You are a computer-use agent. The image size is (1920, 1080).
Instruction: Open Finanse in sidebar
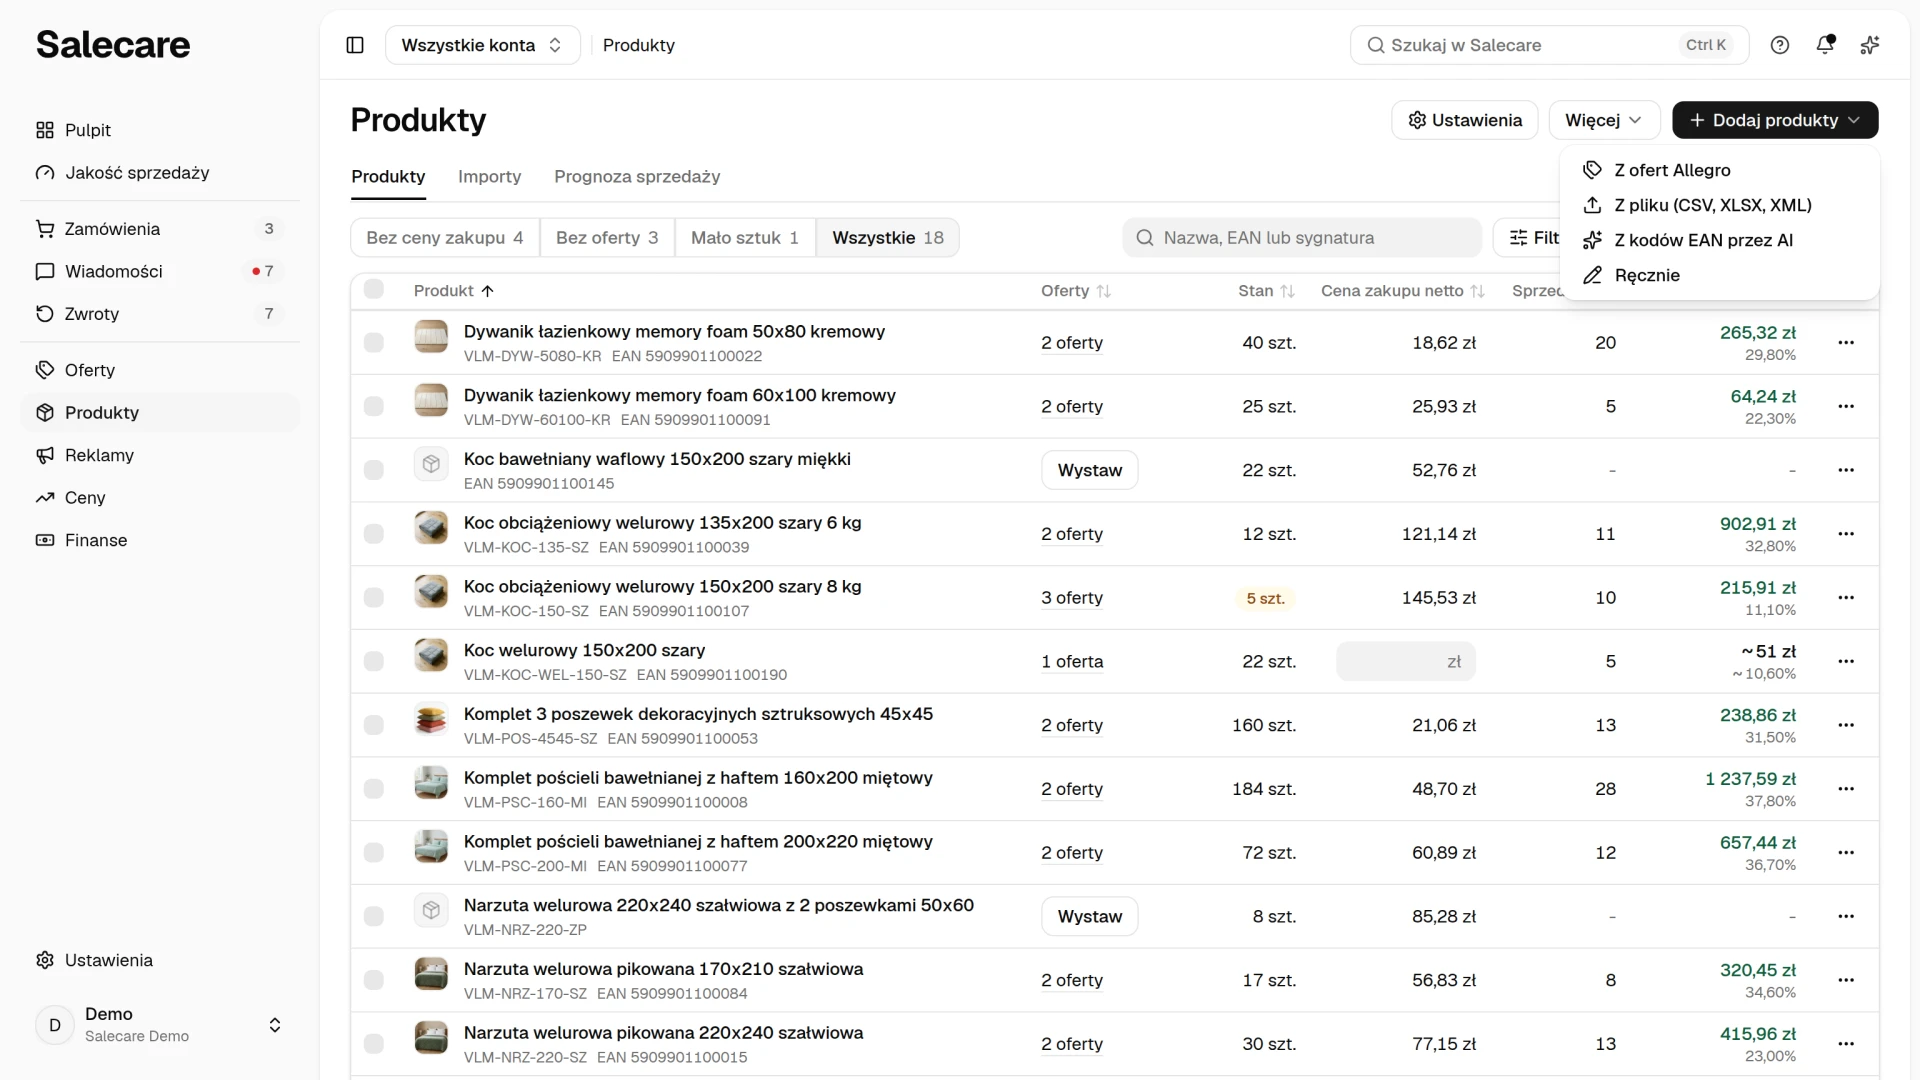tap(160, 540)
